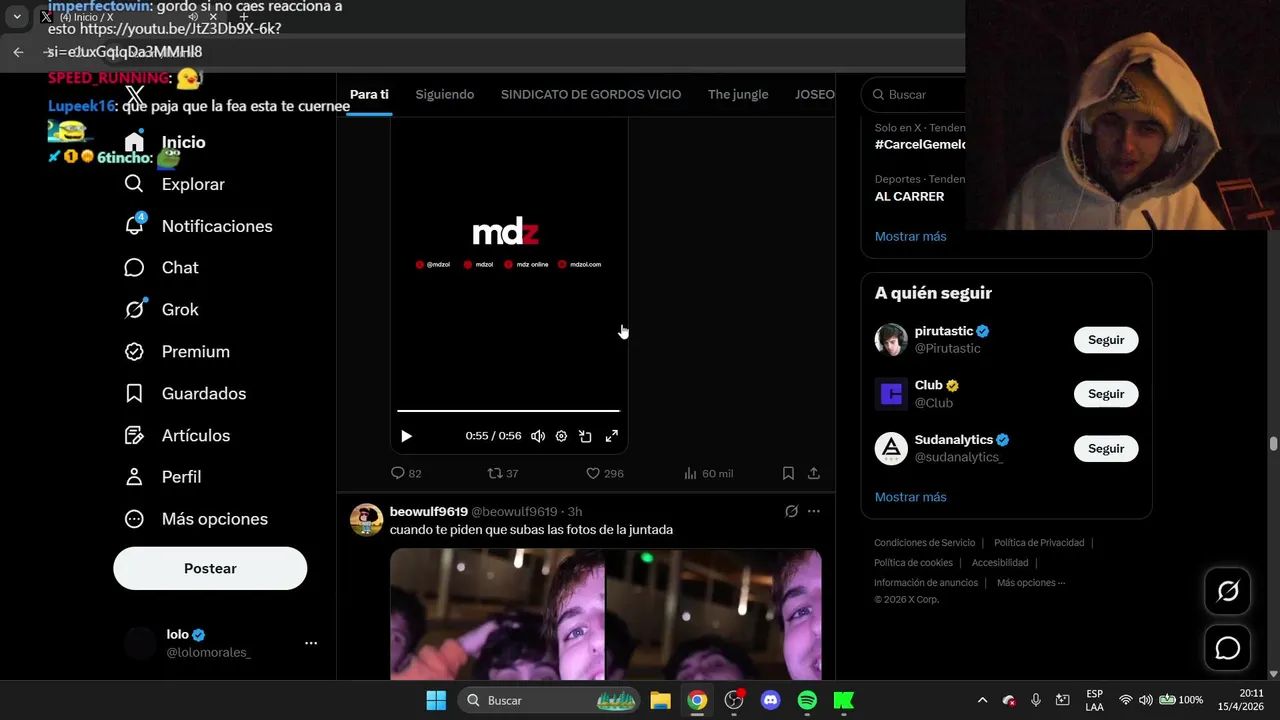Seek on the video progress bar

(x=508, y=411)
